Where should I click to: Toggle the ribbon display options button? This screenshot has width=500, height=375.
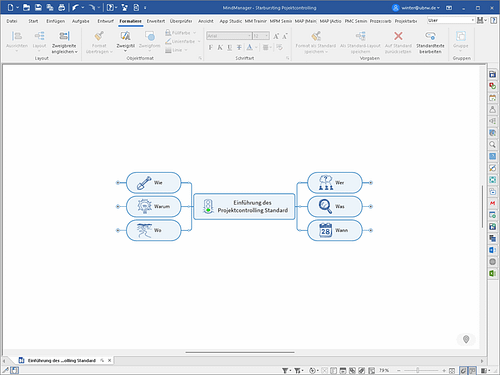(x=449, y=8)
